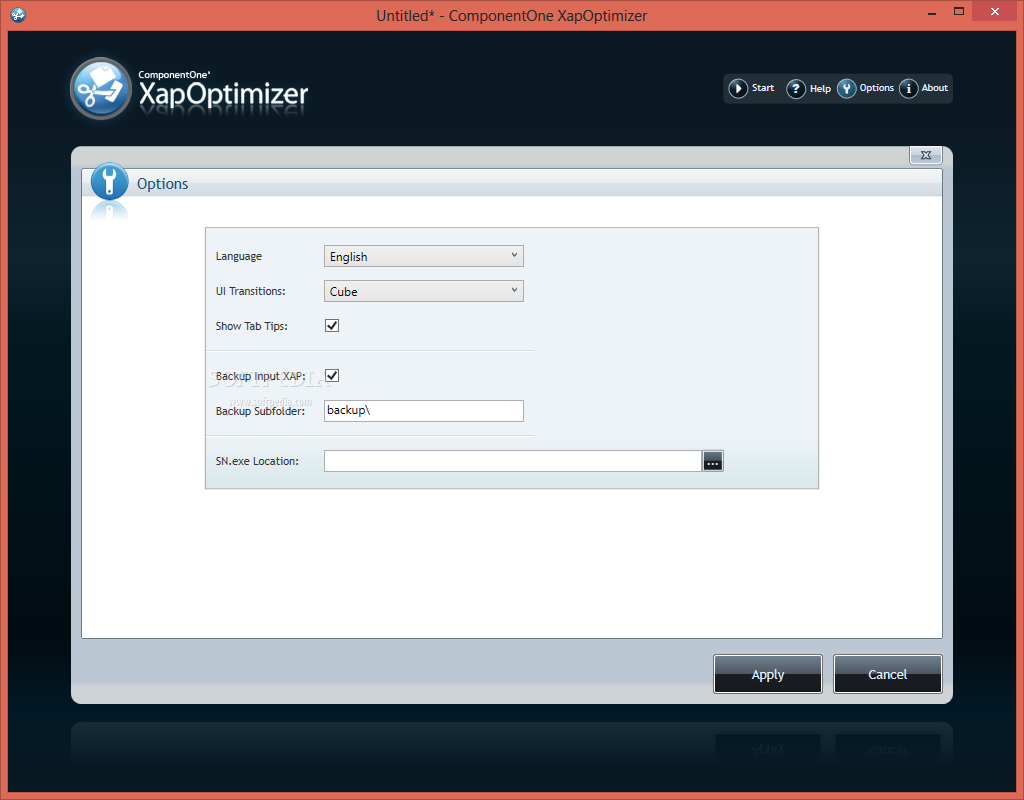
Task: Click the Help question mark icon
Action: [795, 88]
